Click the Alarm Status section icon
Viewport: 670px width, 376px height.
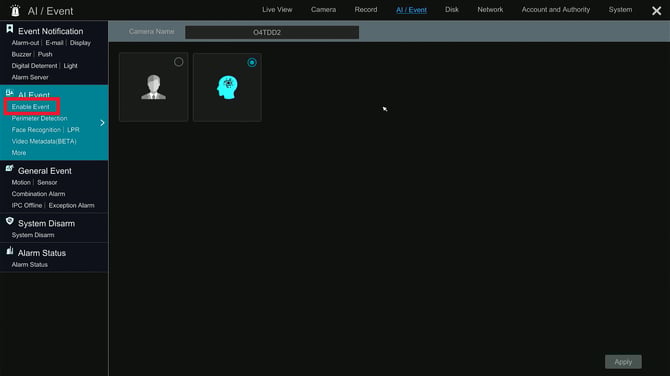point(9,251)
